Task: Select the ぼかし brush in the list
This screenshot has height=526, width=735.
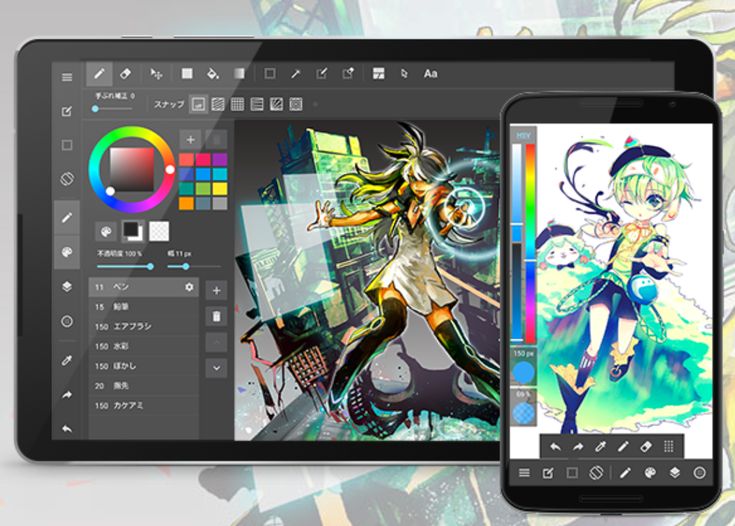Action: click(x=143, y=366)
